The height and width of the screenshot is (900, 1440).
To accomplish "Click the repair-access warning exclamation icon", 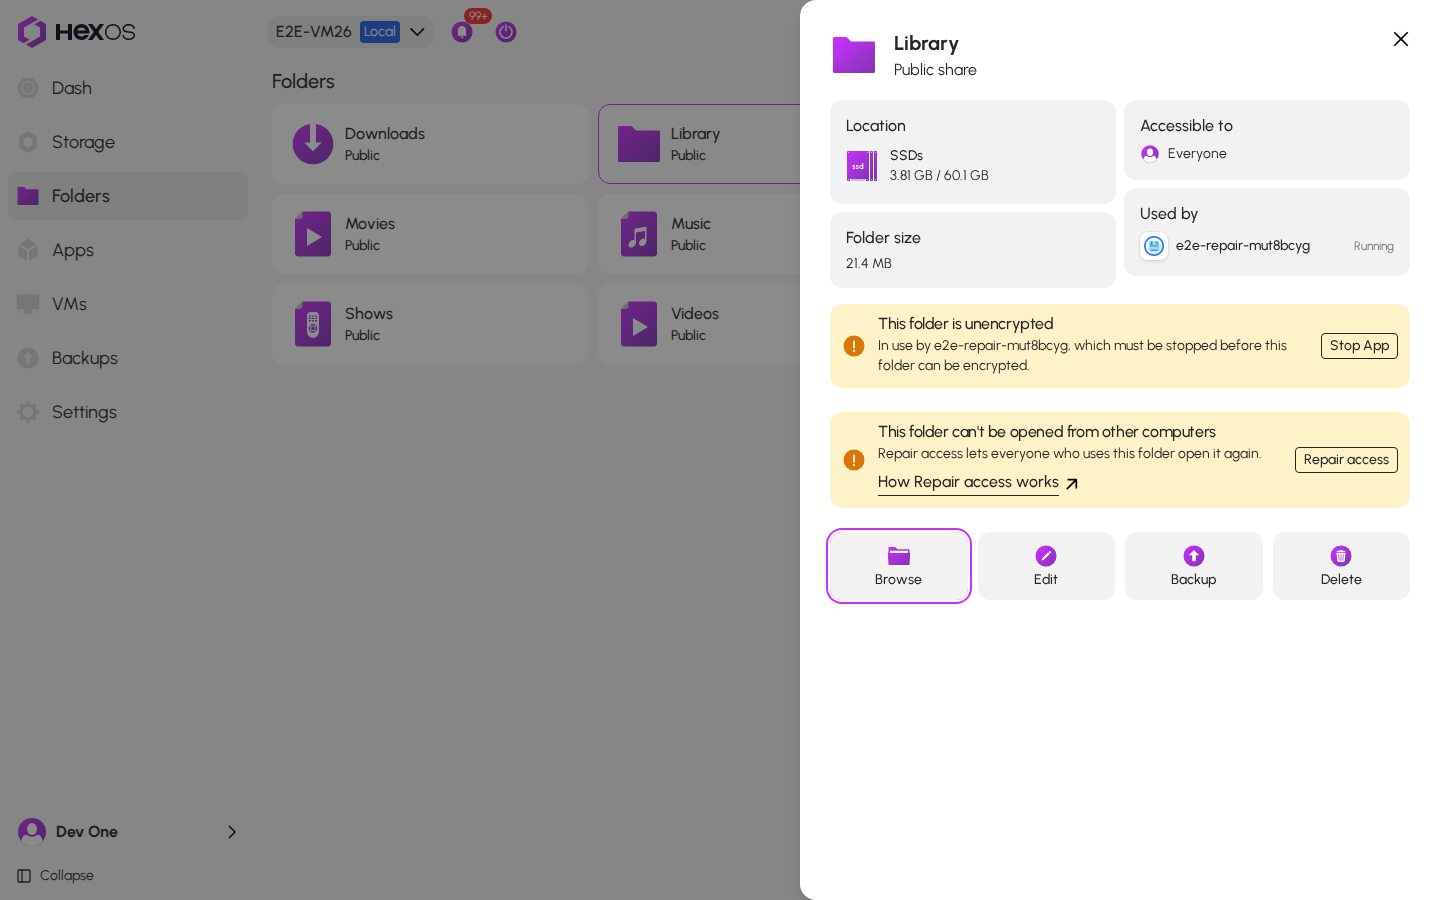I will coord(854,460).
